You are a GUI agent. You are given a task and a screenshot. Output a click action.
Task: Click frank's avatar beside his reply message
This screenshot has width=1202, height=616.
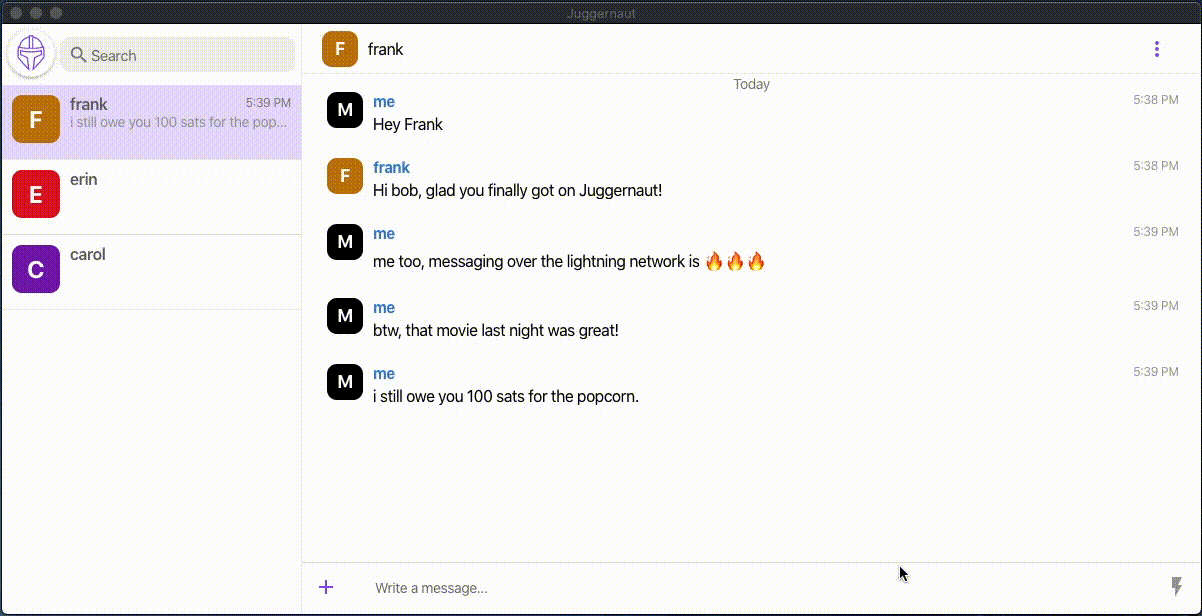(x=345, y=176)
